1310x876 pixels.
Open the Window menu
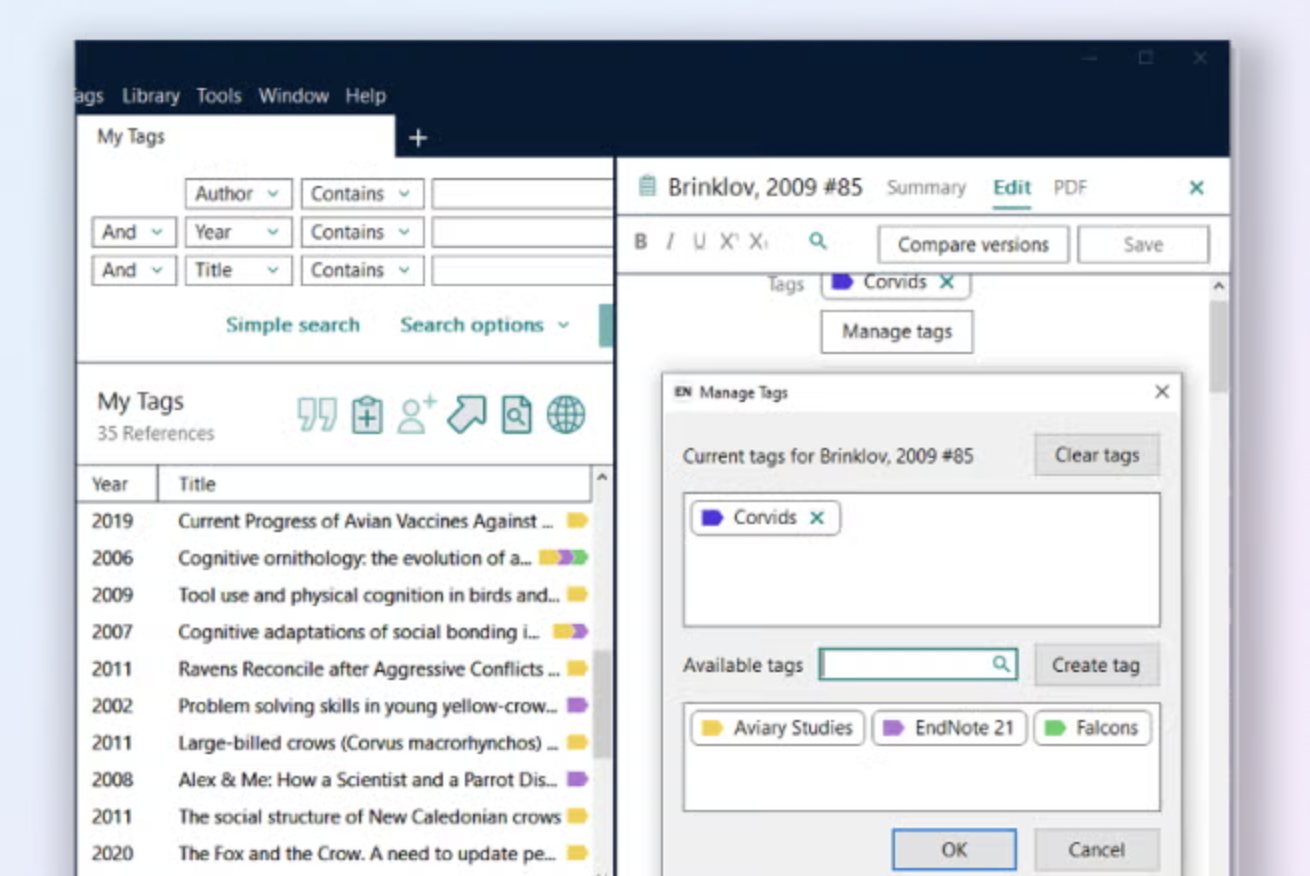coord(294,96)
